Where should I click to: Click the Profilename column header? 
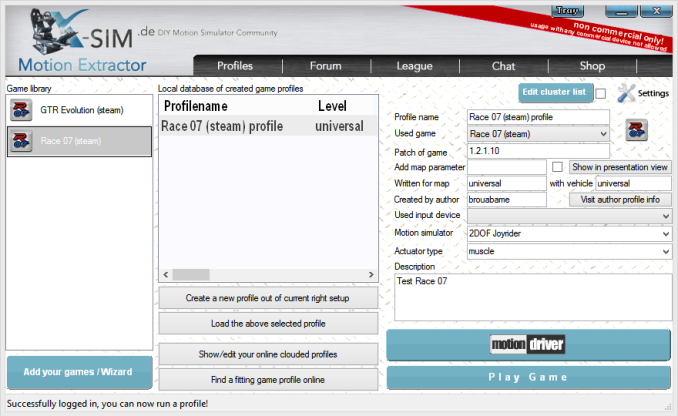[x=236, y=106]
